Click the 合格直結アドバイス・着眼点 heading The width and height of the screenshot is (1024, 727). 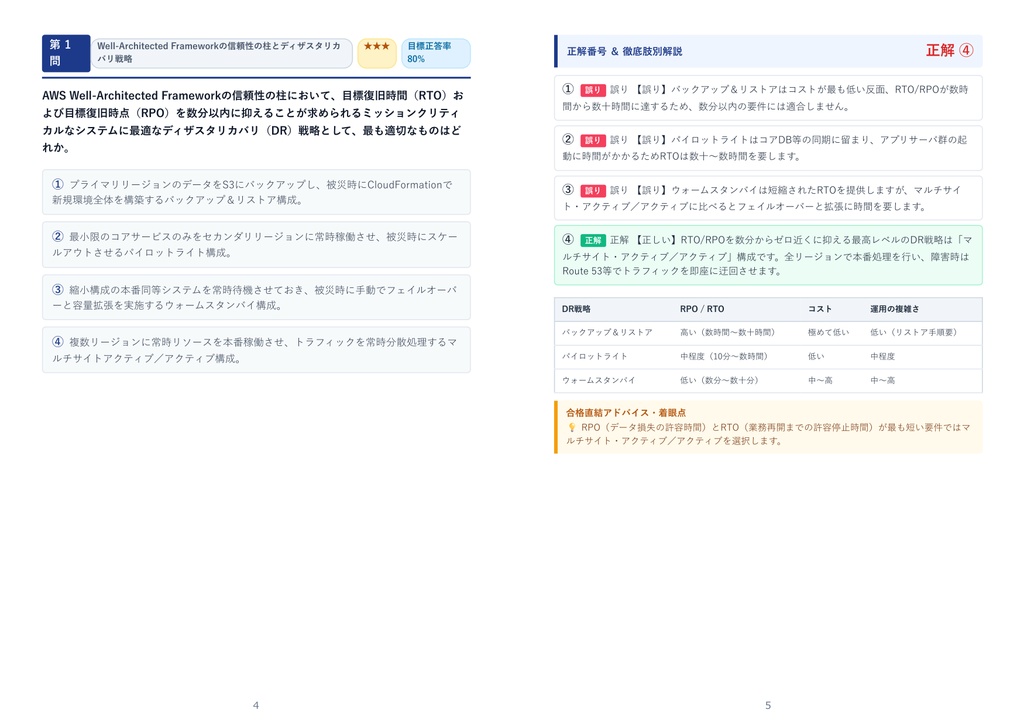click(626, 413)
